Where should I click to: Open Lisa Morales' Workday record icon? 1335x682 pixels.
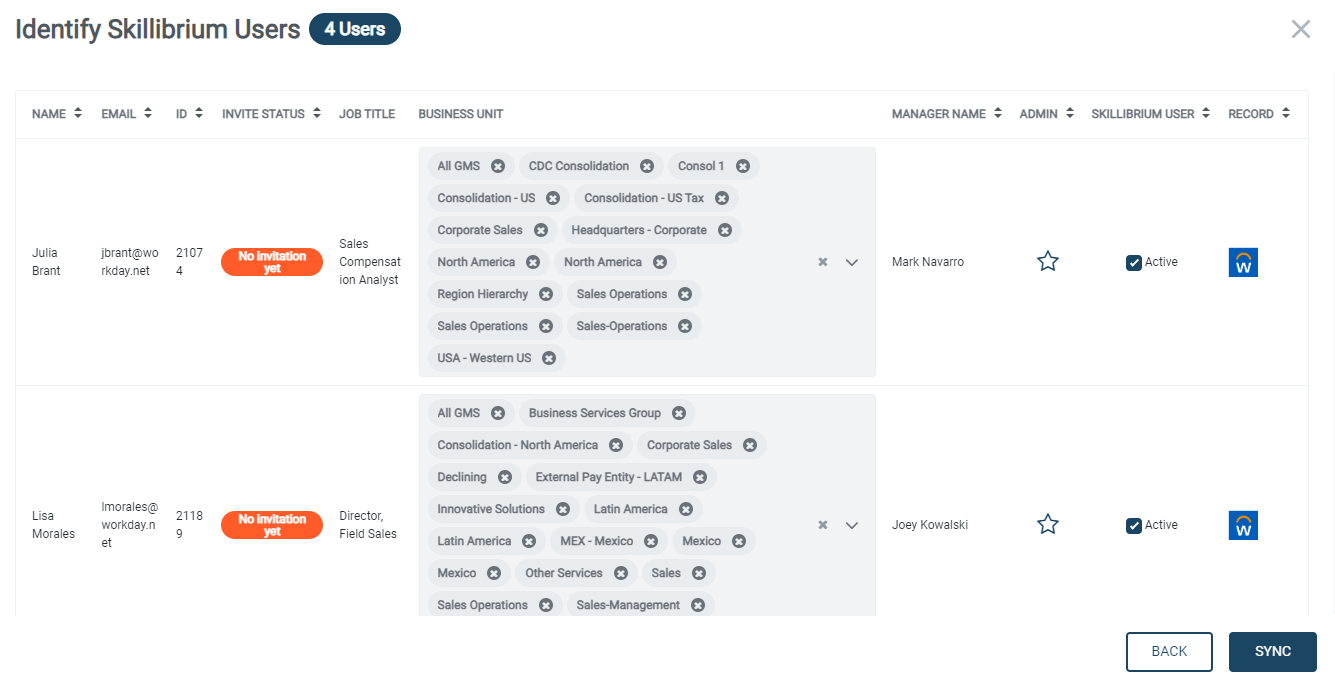click(1243, 525)
